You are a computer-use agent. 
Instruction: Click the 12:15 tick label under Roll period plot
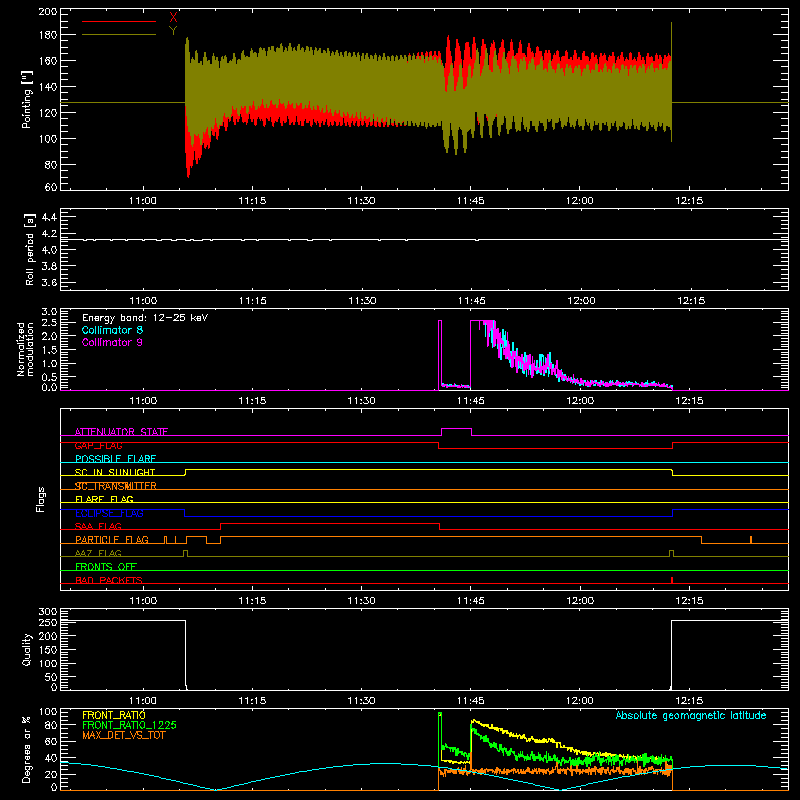point(691,301)
